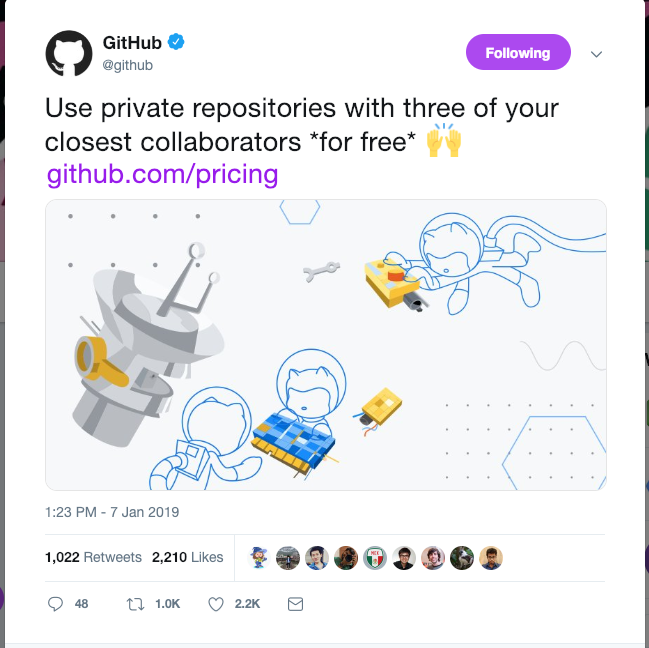649x648 pixels.
Task: Open the astronaut Octocats illustration image
Action: coord(326,345)
